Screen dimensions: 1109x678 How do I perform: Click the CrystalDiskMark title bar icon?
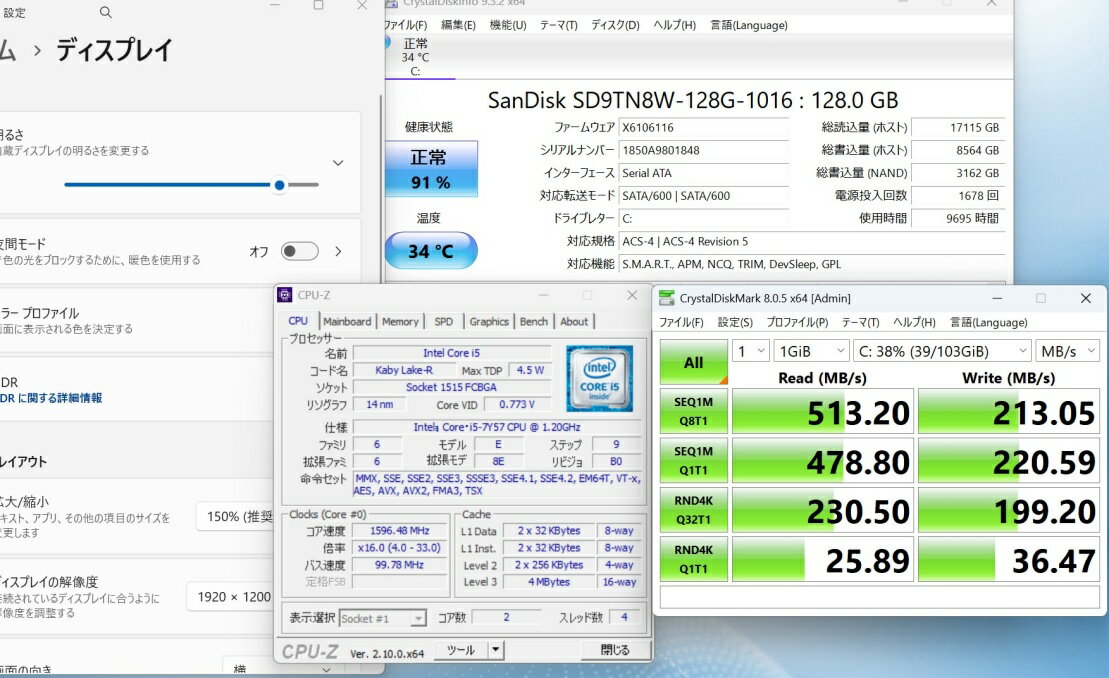pyautogui.click(x=667, y=298)
